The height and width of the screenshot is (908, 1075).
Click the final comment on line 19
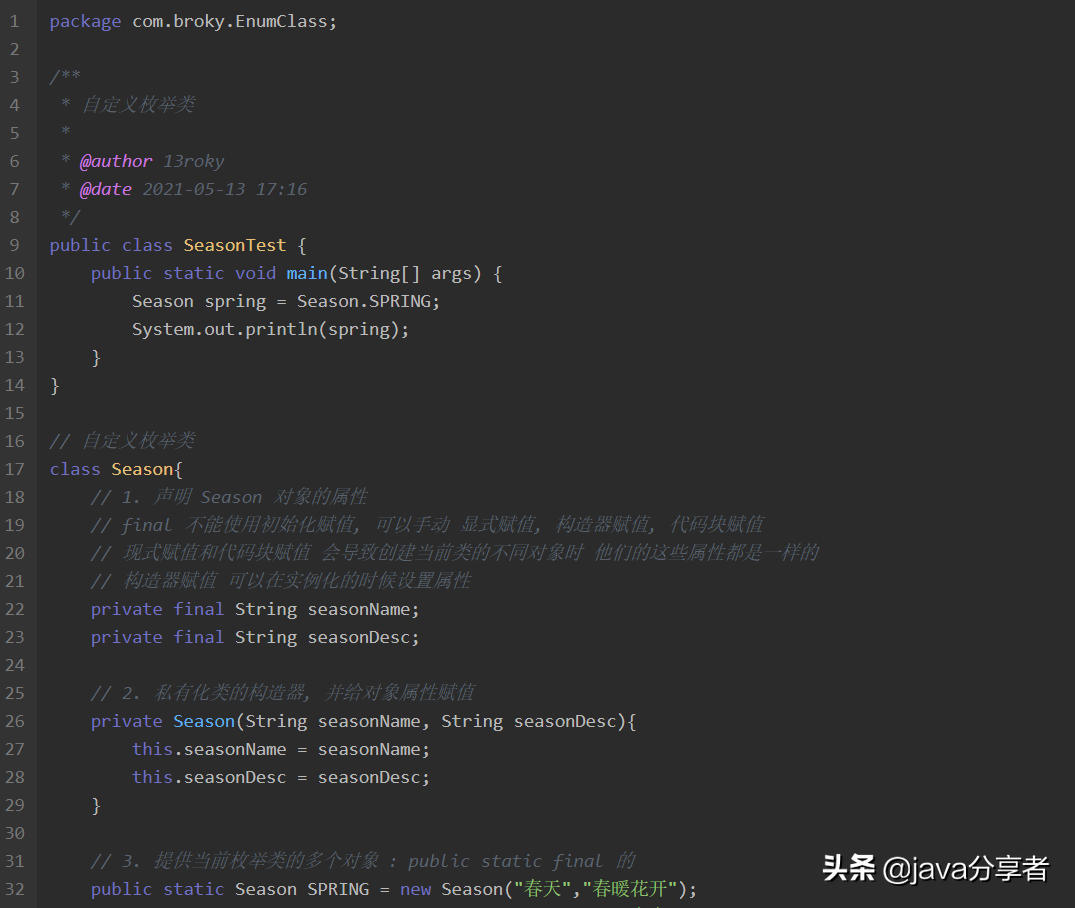coord(426,525)
